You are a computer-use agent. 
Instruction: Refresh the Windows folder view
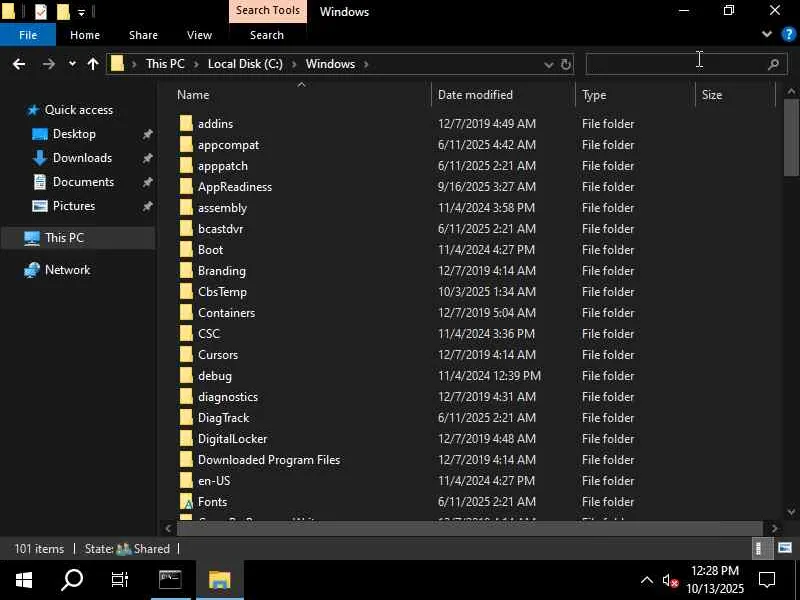(x=566, y=64)
